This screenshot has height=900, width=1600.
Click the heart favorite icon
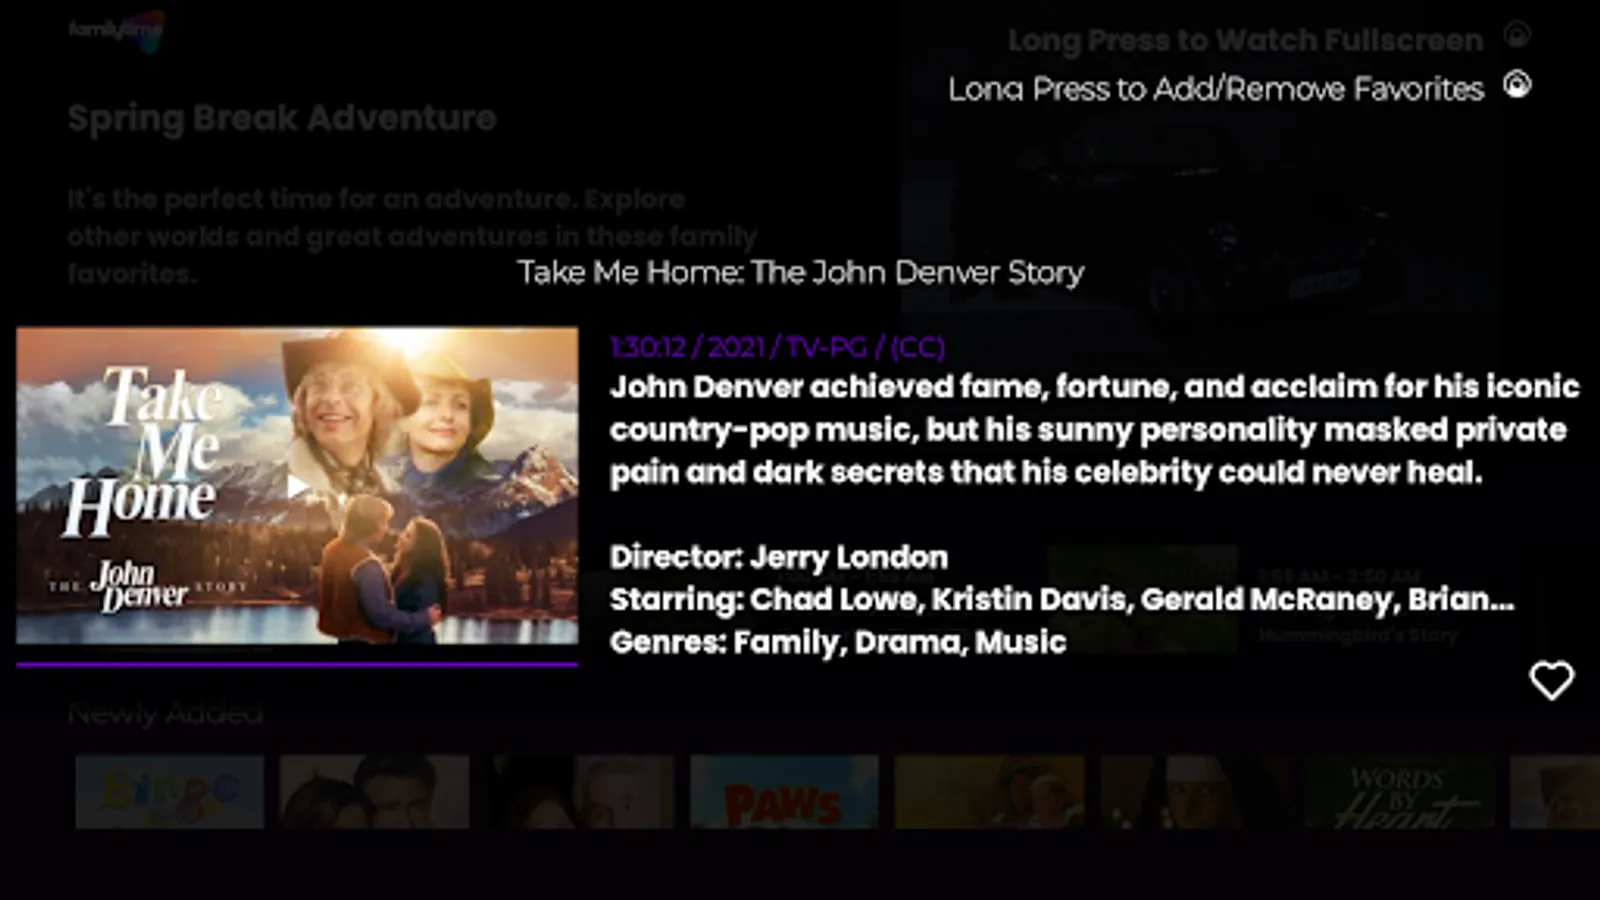point(1551,681)
